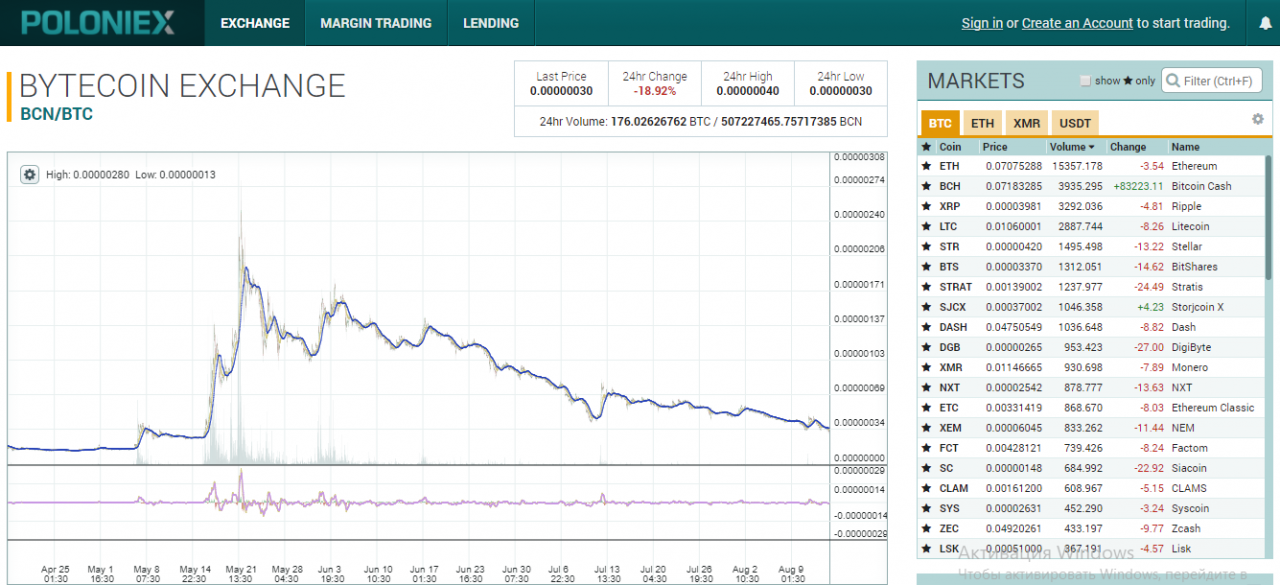This screenshot has width=1280, height=585.
Task: Star the ETC market row
Action: tap(926, 408)
